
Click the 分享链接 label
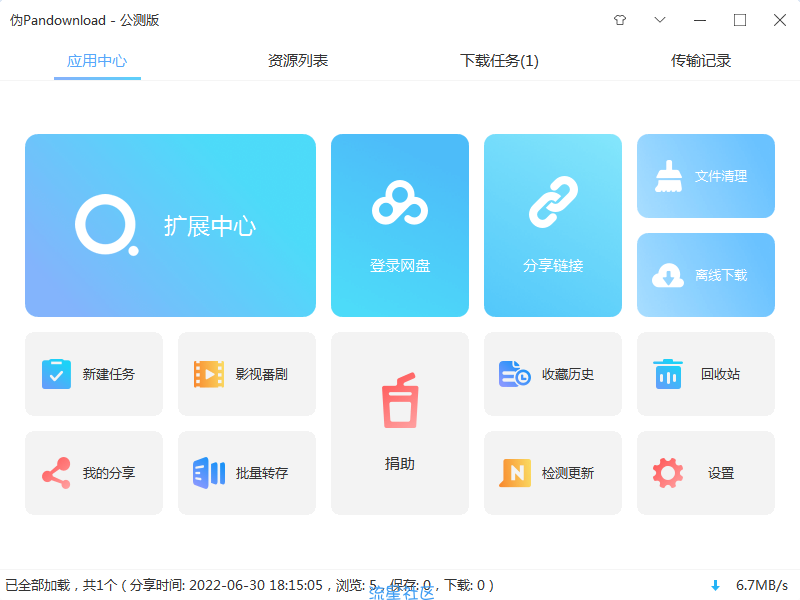tap(553, 265)
